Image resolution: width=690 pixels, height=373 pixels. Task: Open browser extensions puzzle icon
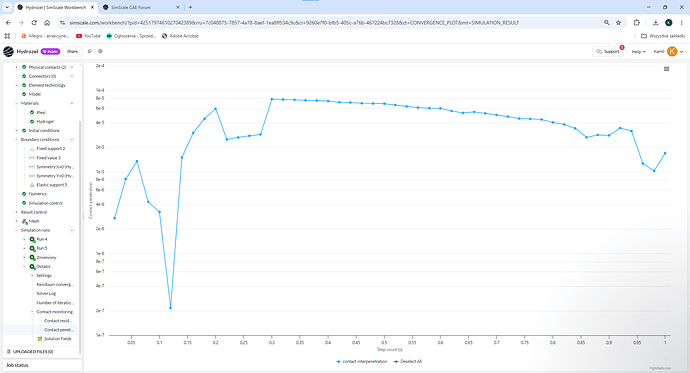pos(636,22)
